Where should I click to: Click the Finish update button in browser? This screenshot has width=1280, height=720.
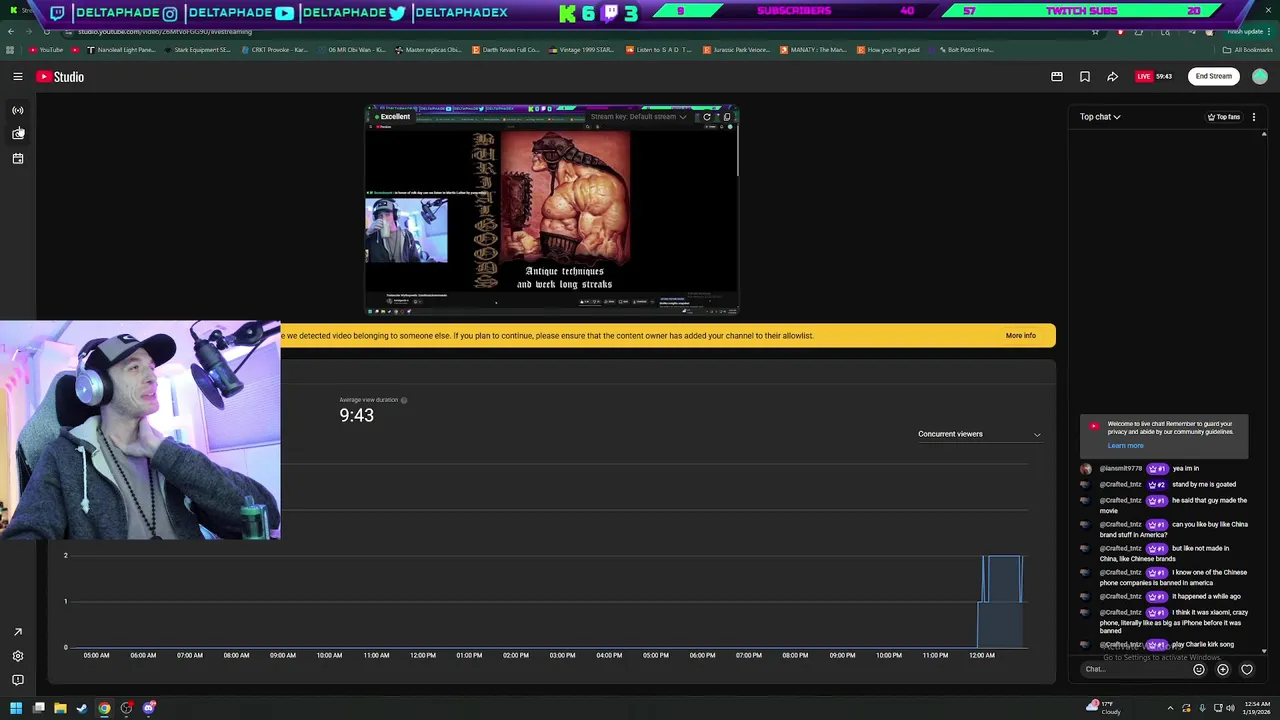(x=1245, y=32)
